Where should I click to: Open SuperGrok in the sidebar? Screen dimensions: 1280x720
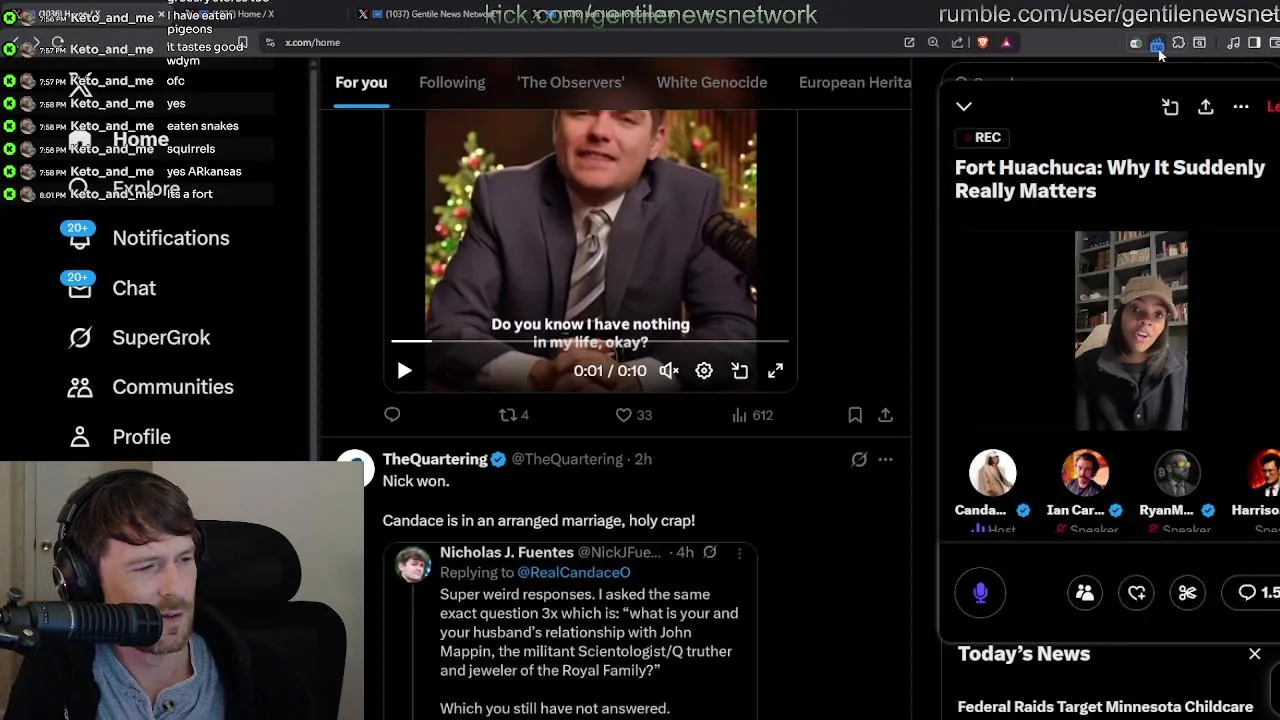coord(139,338)
